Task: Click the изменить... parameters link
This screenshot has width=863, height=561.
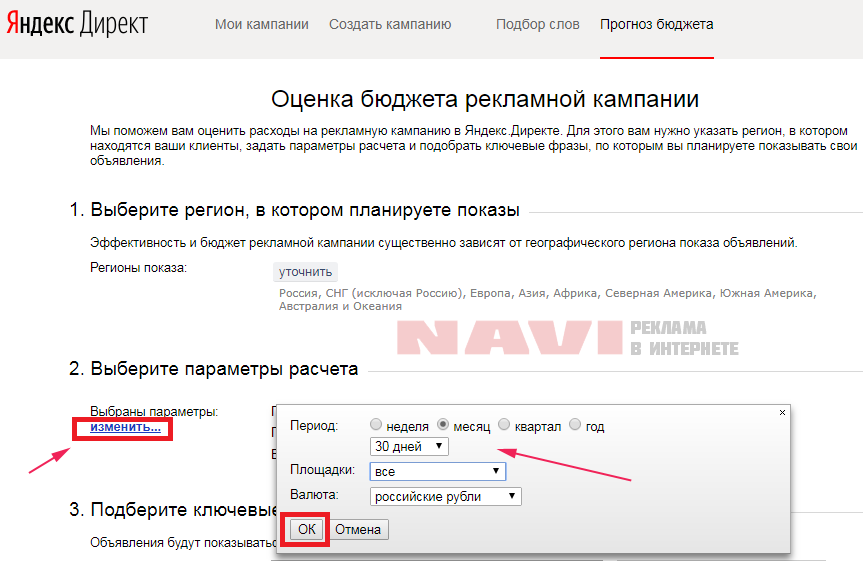Action: (125, 427)
